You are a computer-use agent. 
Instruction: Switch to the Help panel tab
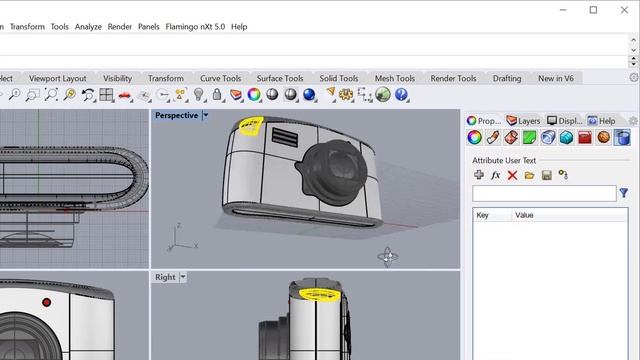[x=601, y=121]
